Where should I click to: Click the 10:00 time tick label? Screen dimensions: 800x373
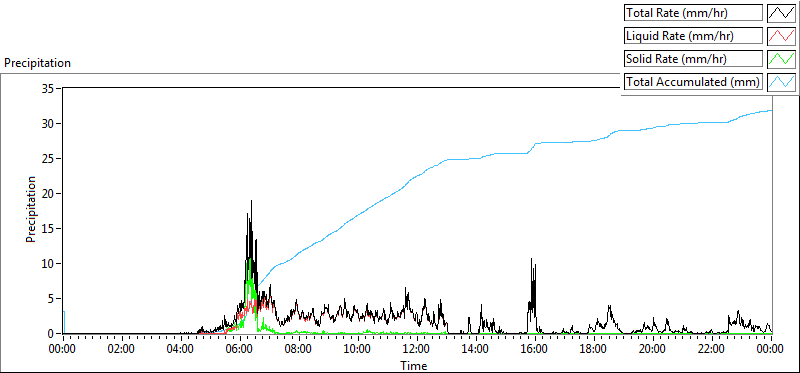[358, 350]
